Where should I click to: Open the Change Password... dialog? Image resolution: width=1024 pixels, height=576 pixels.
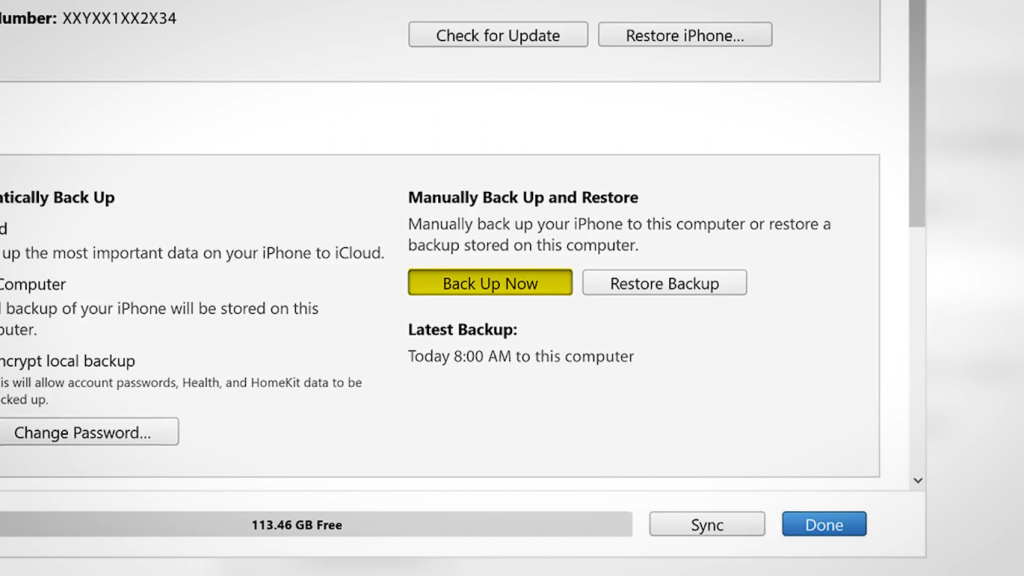pos(89,432)
